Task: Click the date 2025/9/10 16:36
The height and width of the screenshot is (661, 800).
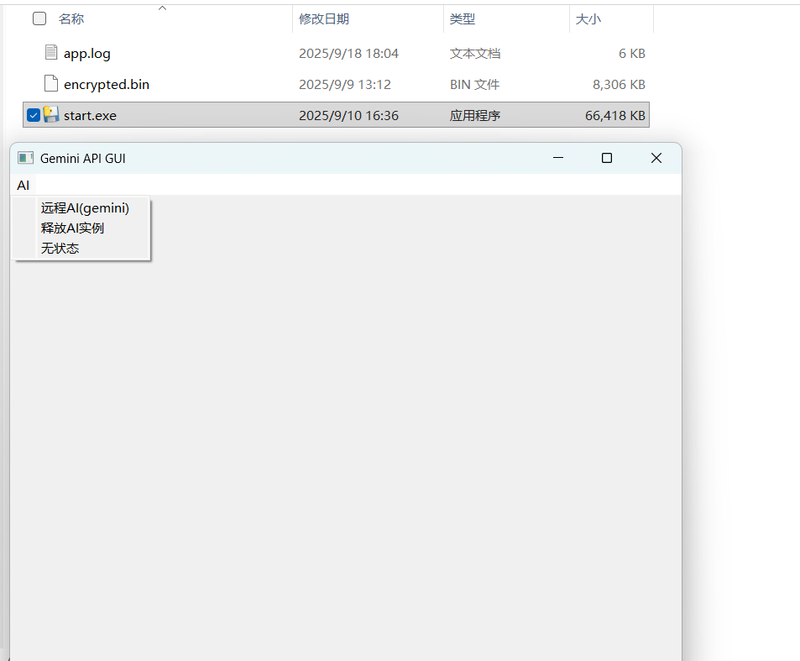Action: click(348, 116)
